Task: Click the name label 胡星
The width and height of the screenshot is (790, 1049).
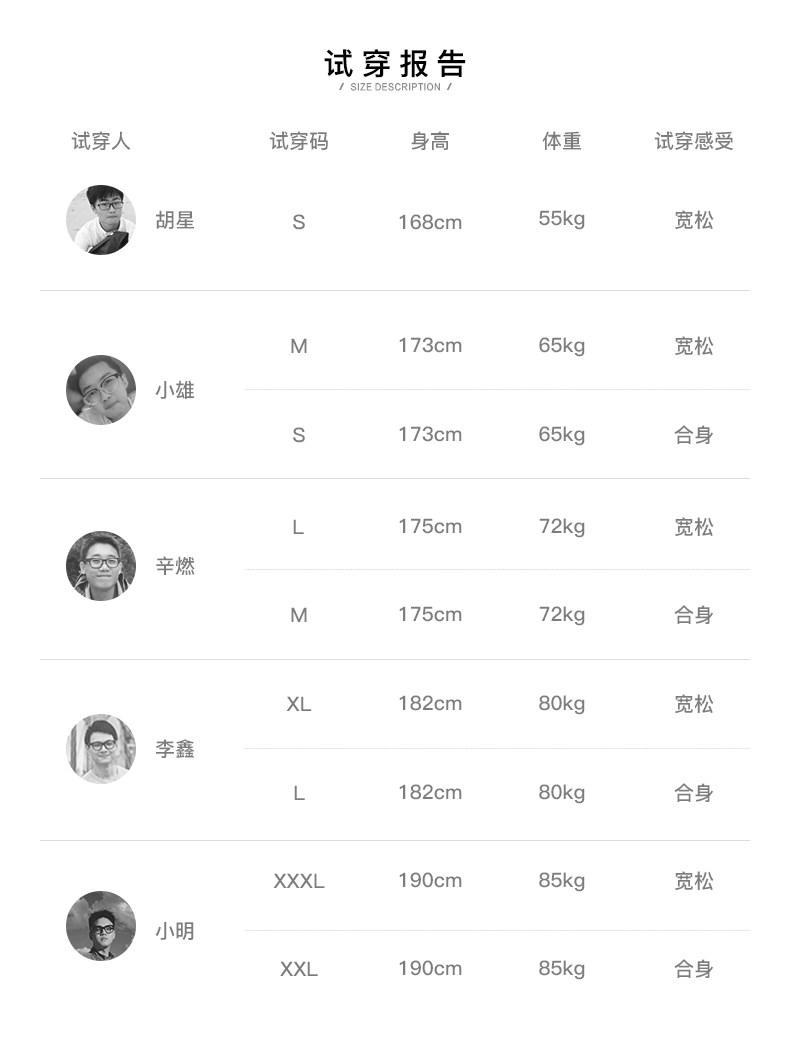Action: coord(175,220)
